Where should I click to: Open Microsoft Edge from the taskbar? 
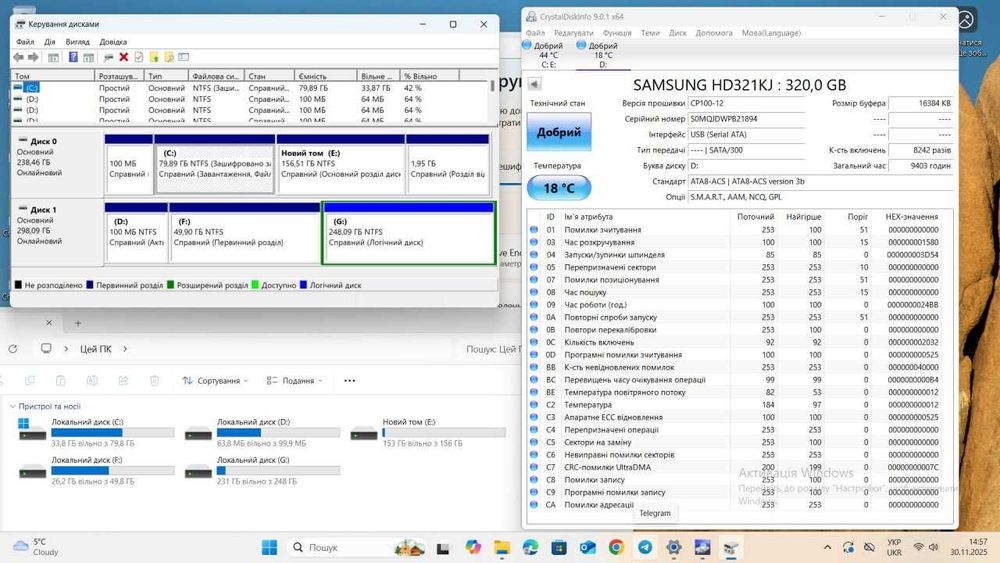click(530, 547)
